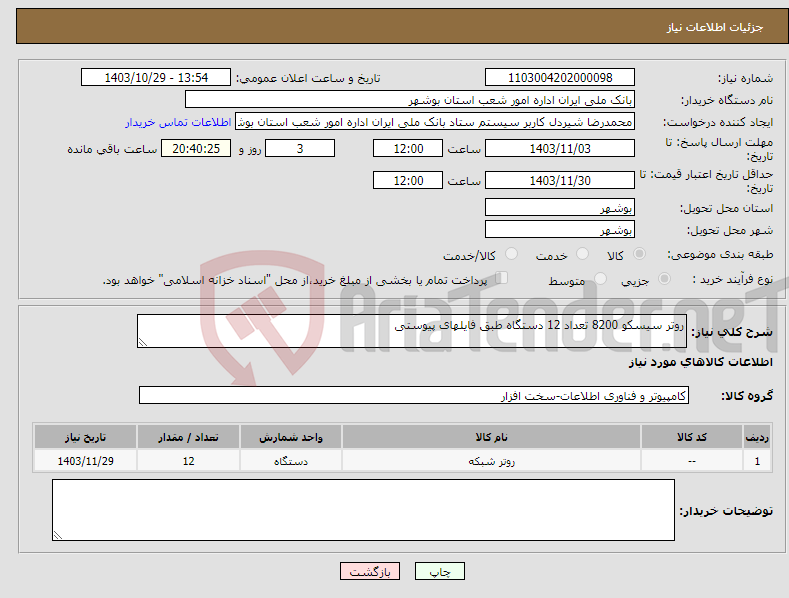Screen dimensions: 789x598
Task: Select the کالا radio button
Action: click(639, 254)
